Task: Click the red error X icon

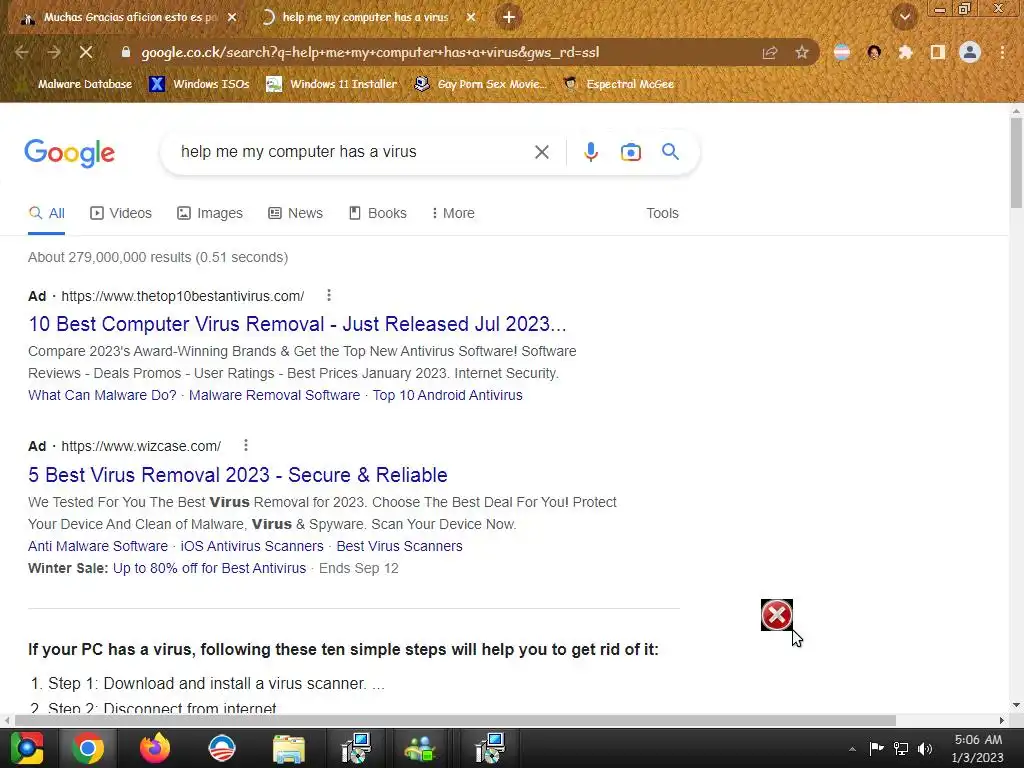Action: pos(776,615)
